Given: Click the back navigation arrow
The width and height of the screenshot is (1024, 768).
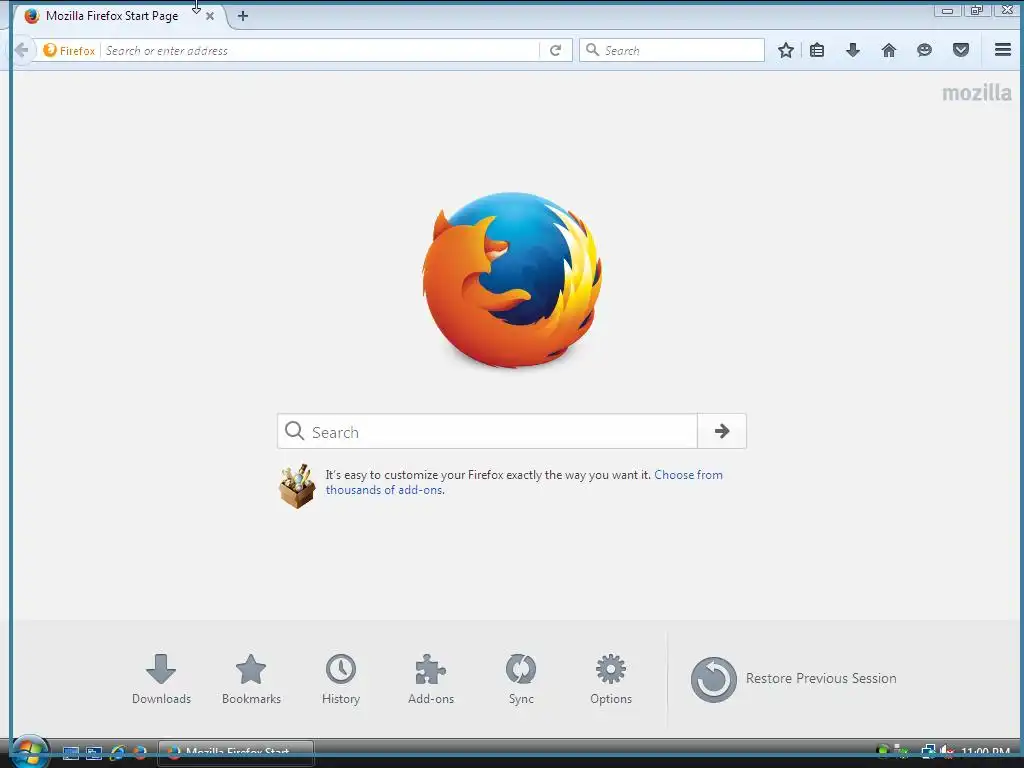Looking at the screenshot, I should coord(21,50).
